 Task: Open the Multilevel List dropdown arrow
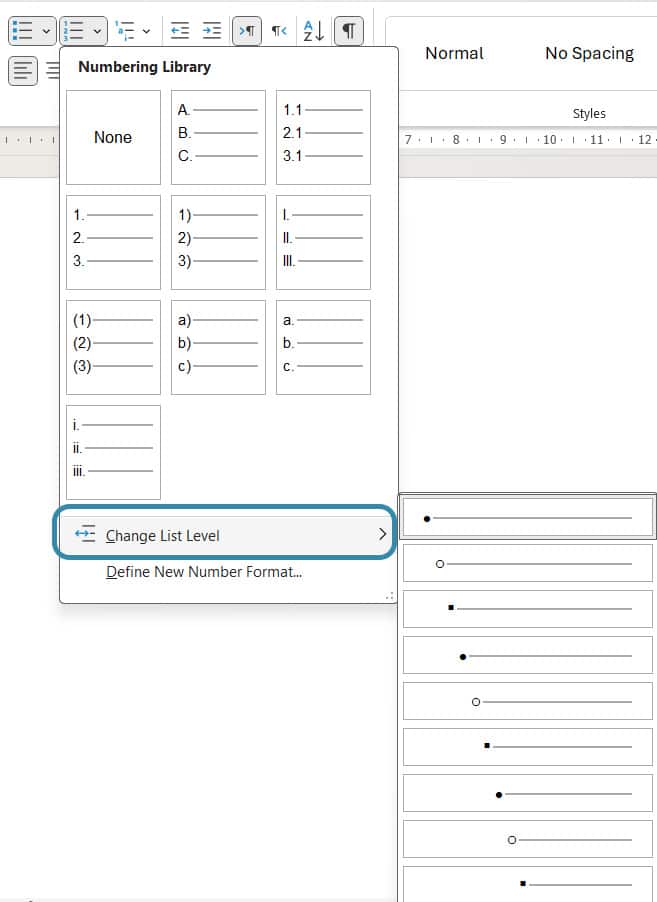point(147,31)
